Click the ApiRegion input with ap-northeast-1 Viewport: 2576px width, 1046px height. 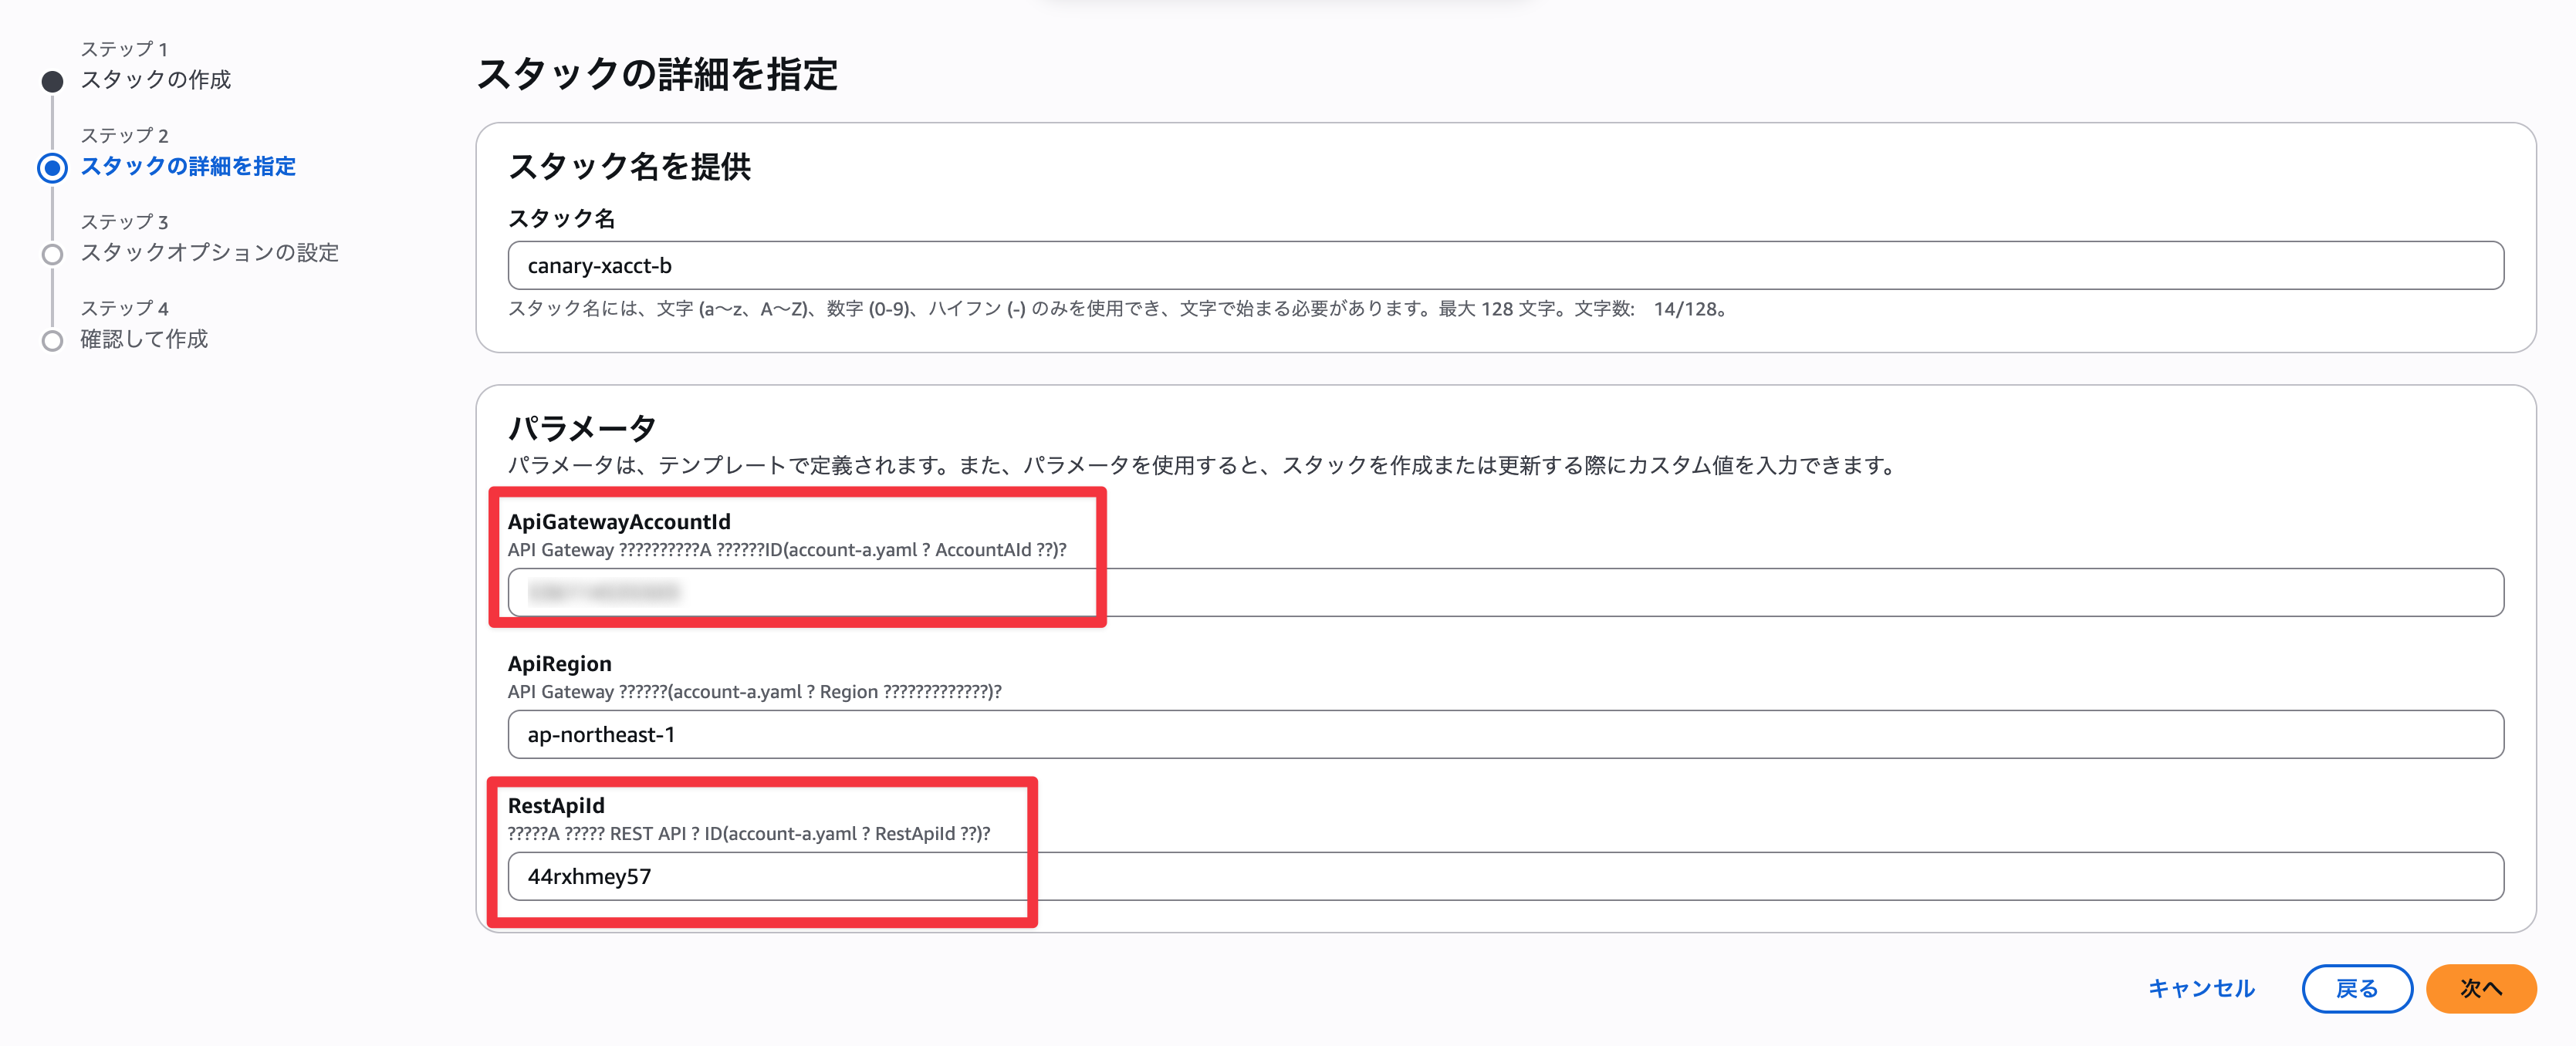coord(1505,734)
